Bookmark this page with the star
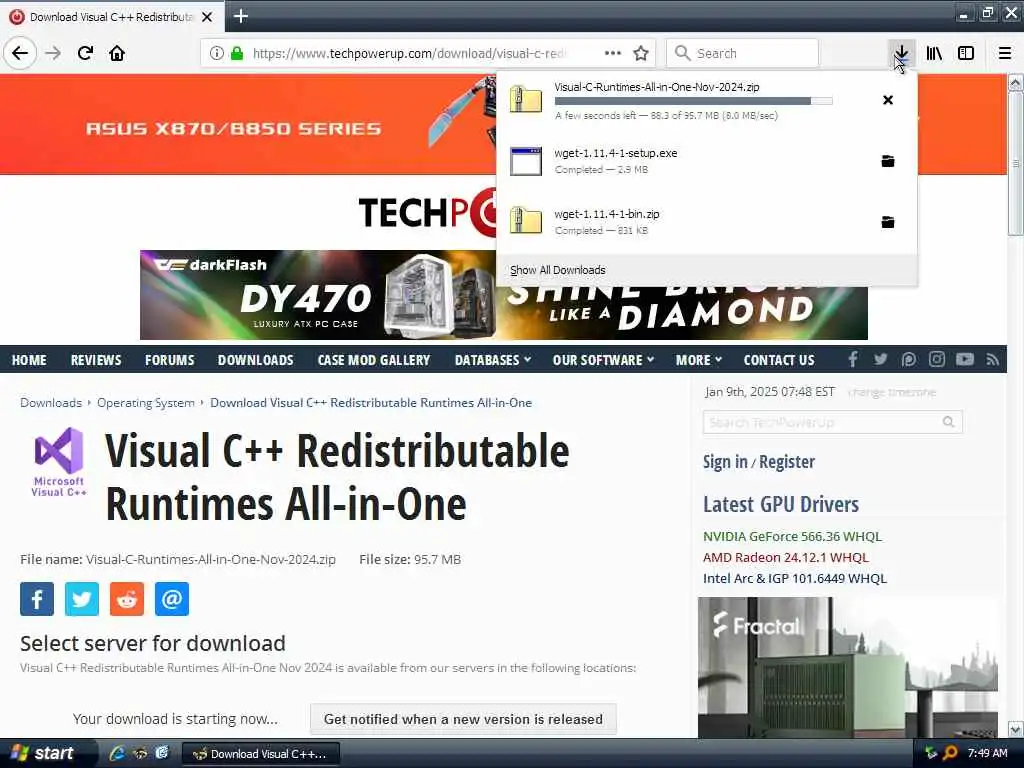Viewport: 1024px width, 768px height. click(641, 53)
